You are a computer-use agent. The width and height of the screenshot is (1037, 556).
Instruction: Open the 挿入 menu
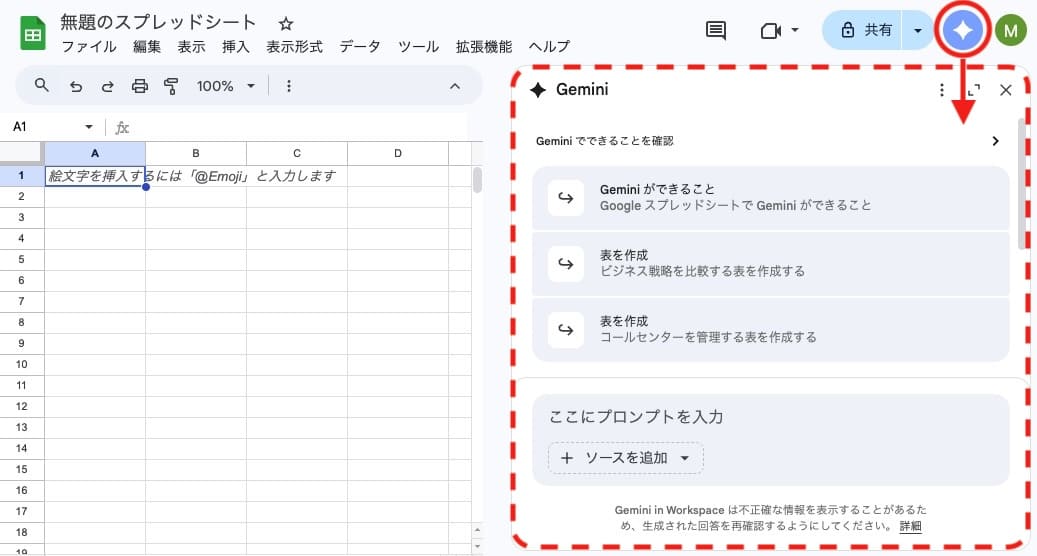point(235,47)
